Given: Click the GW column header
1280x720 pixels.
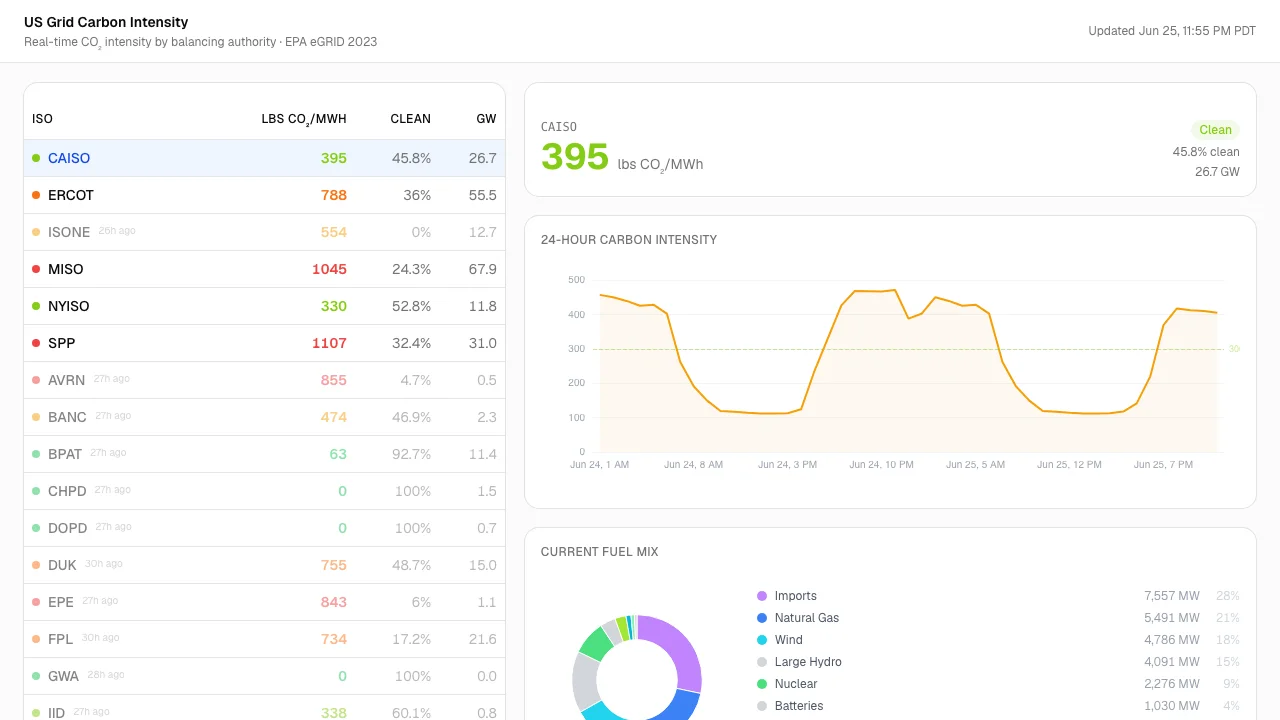Looking at the screenshot, I should click(x=486, y=119).
